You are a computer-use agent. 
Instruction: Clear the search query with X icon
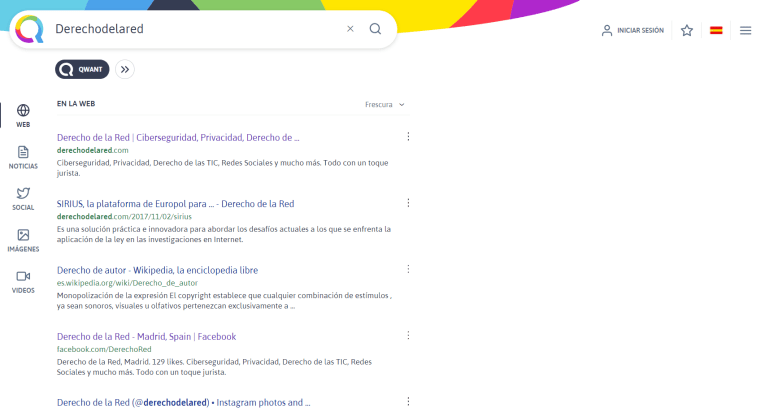350,29
